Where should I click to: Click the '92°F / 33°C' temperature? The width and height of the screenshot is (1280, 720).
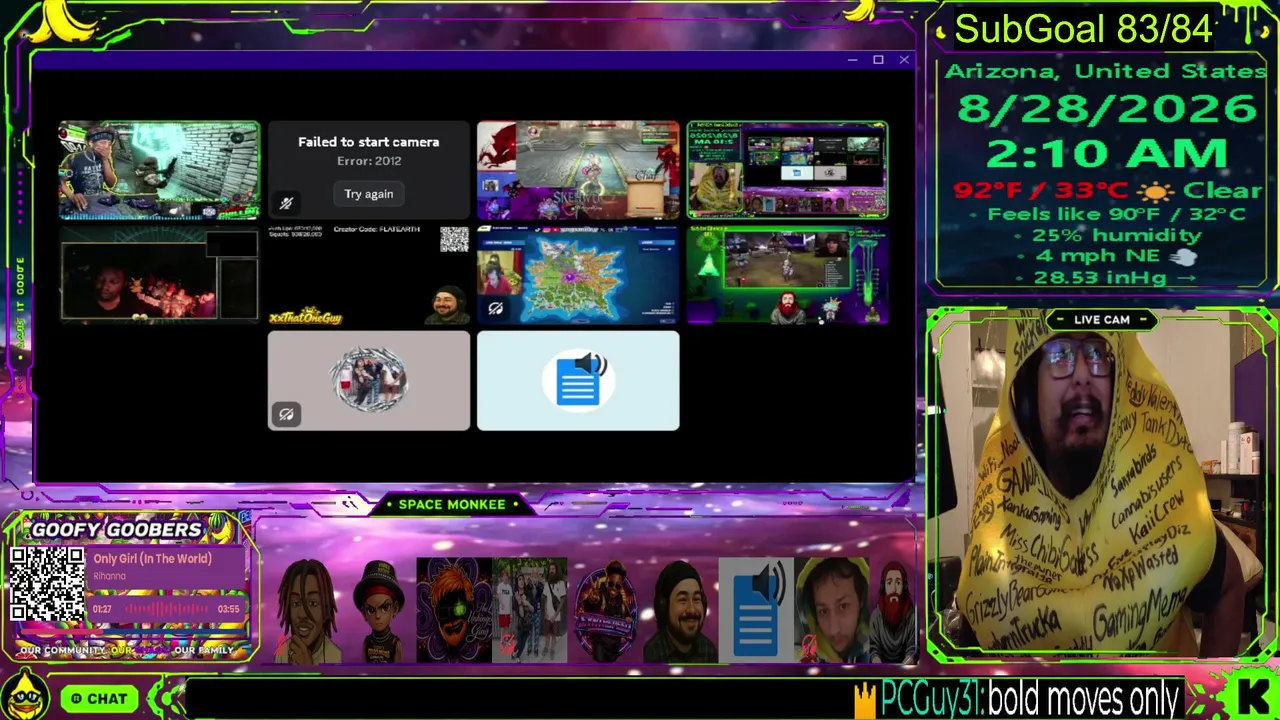pyautogui.click(x=1041, y=191)
